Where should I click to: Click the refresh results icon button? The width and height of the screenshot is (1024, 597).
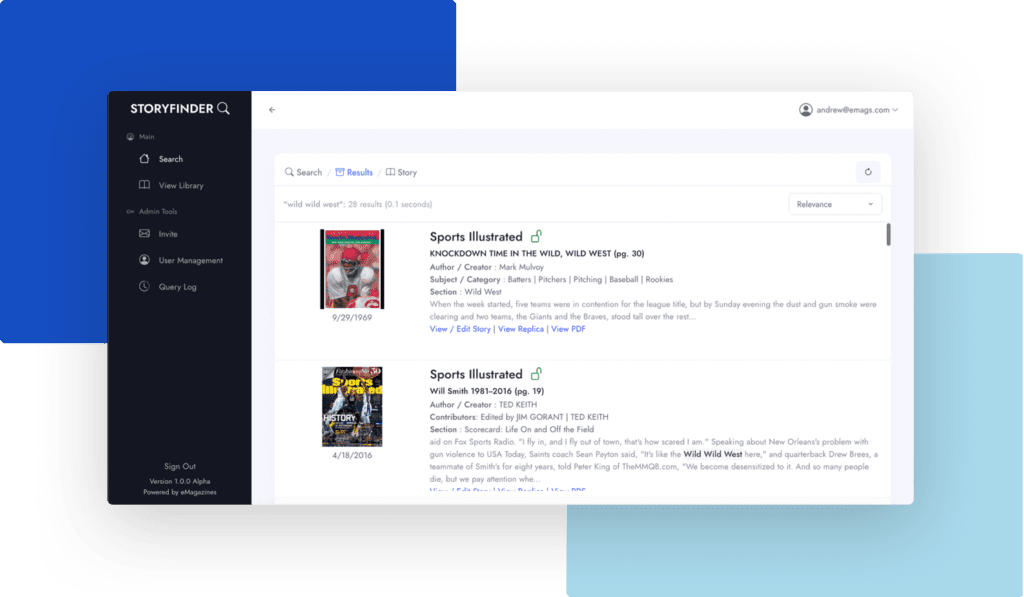pyautogui.click(x=868, y=172)
